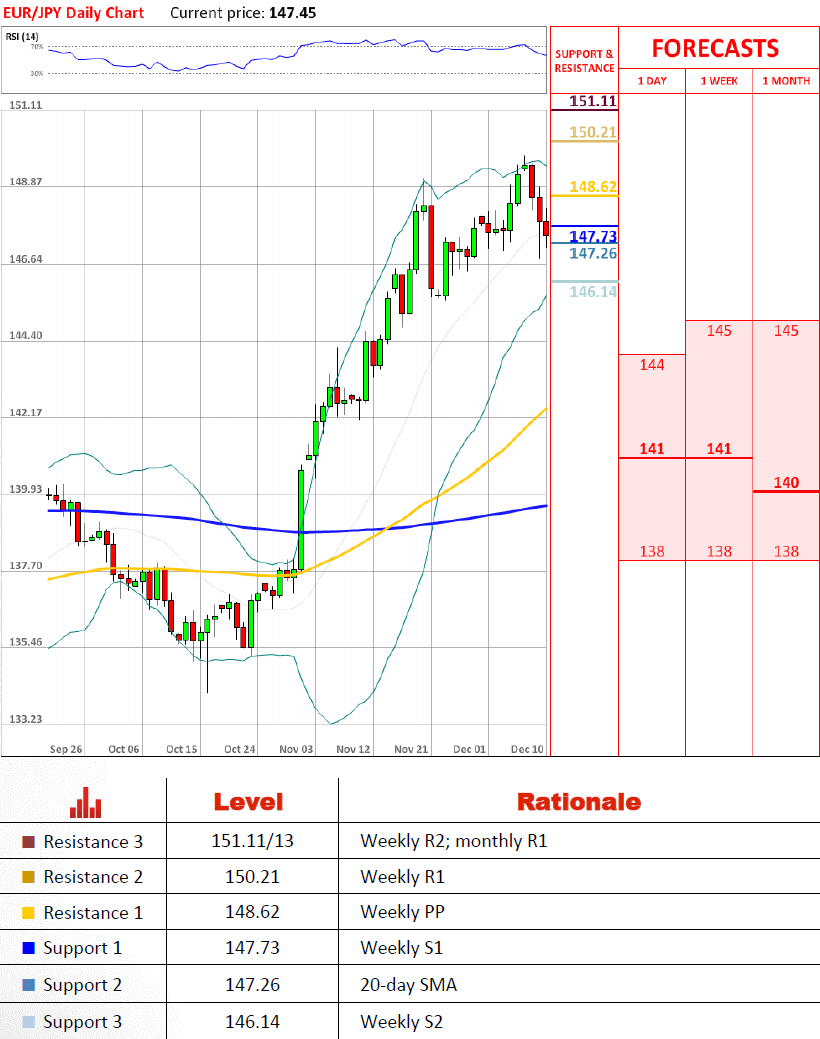Click the 140 median in 1 MONTH forecast
This screenshot has height=1039, width=820.
(x=786, y=482)
